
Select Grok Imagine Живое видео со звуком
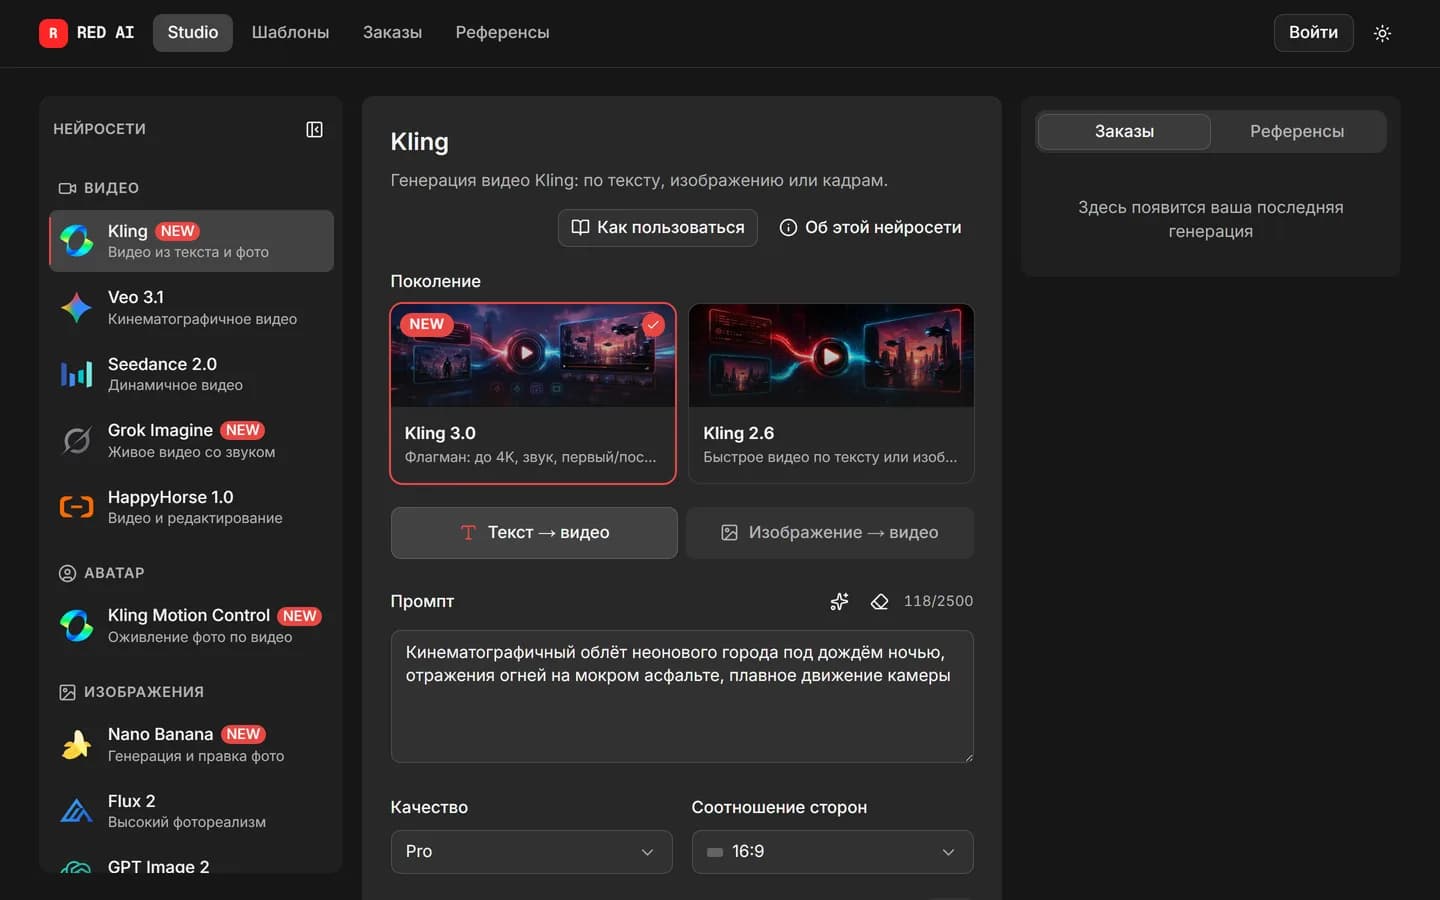(x=191, y=441)
